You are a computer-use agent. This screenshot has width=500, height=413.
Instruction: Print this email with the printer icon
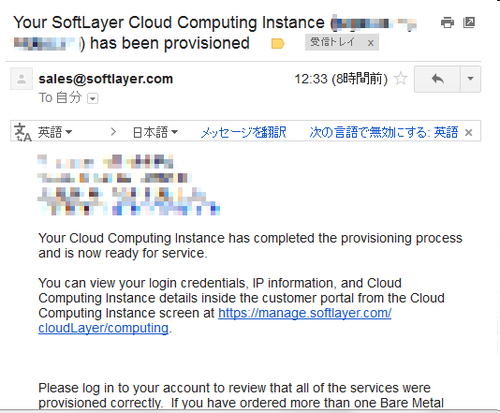447,23
